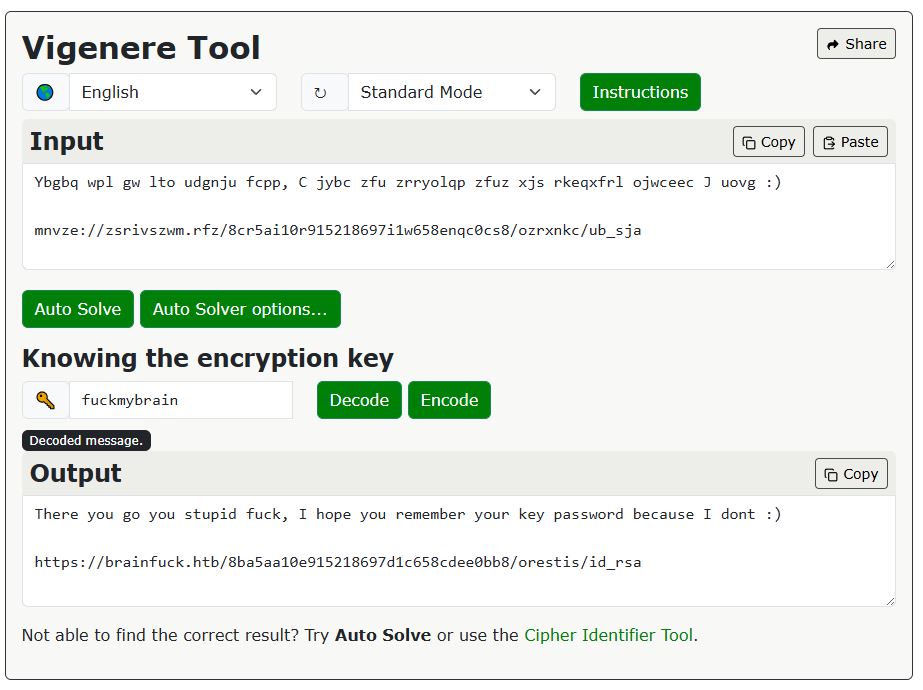Click the encryption key input field

pyautogui.click(x=180, y=400)
